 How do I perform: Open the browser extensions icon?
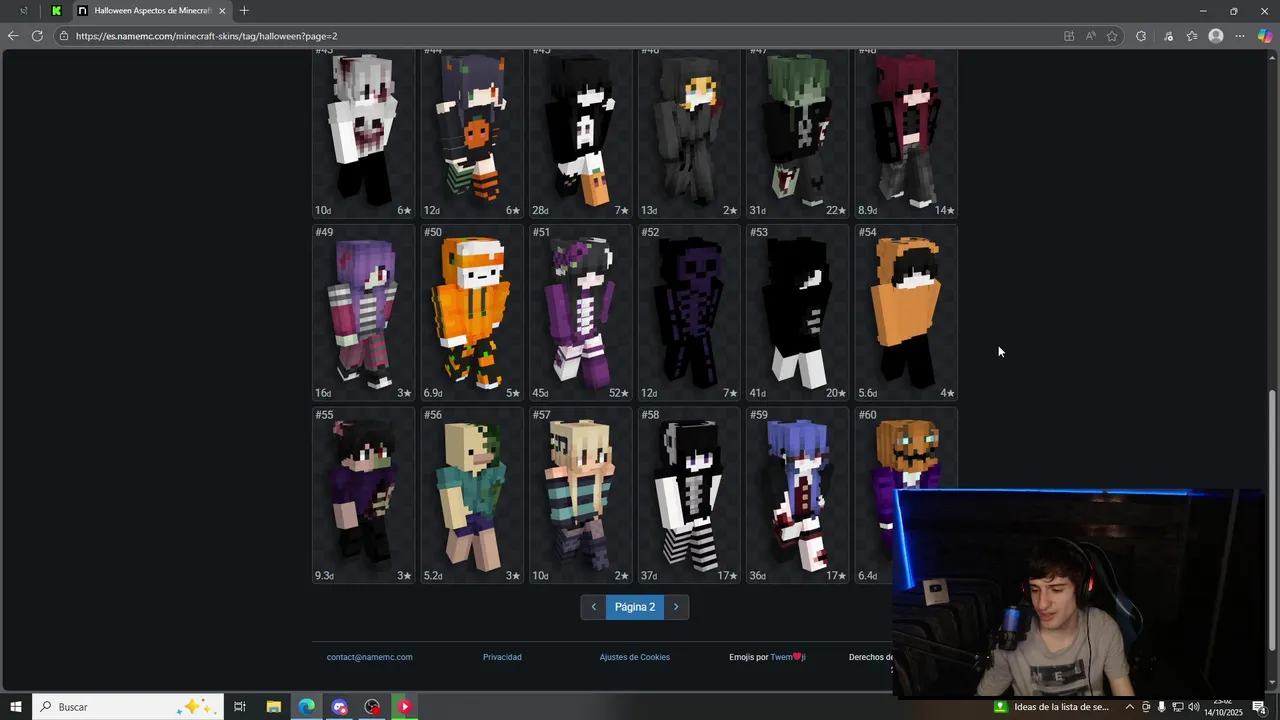point(1141,36)
